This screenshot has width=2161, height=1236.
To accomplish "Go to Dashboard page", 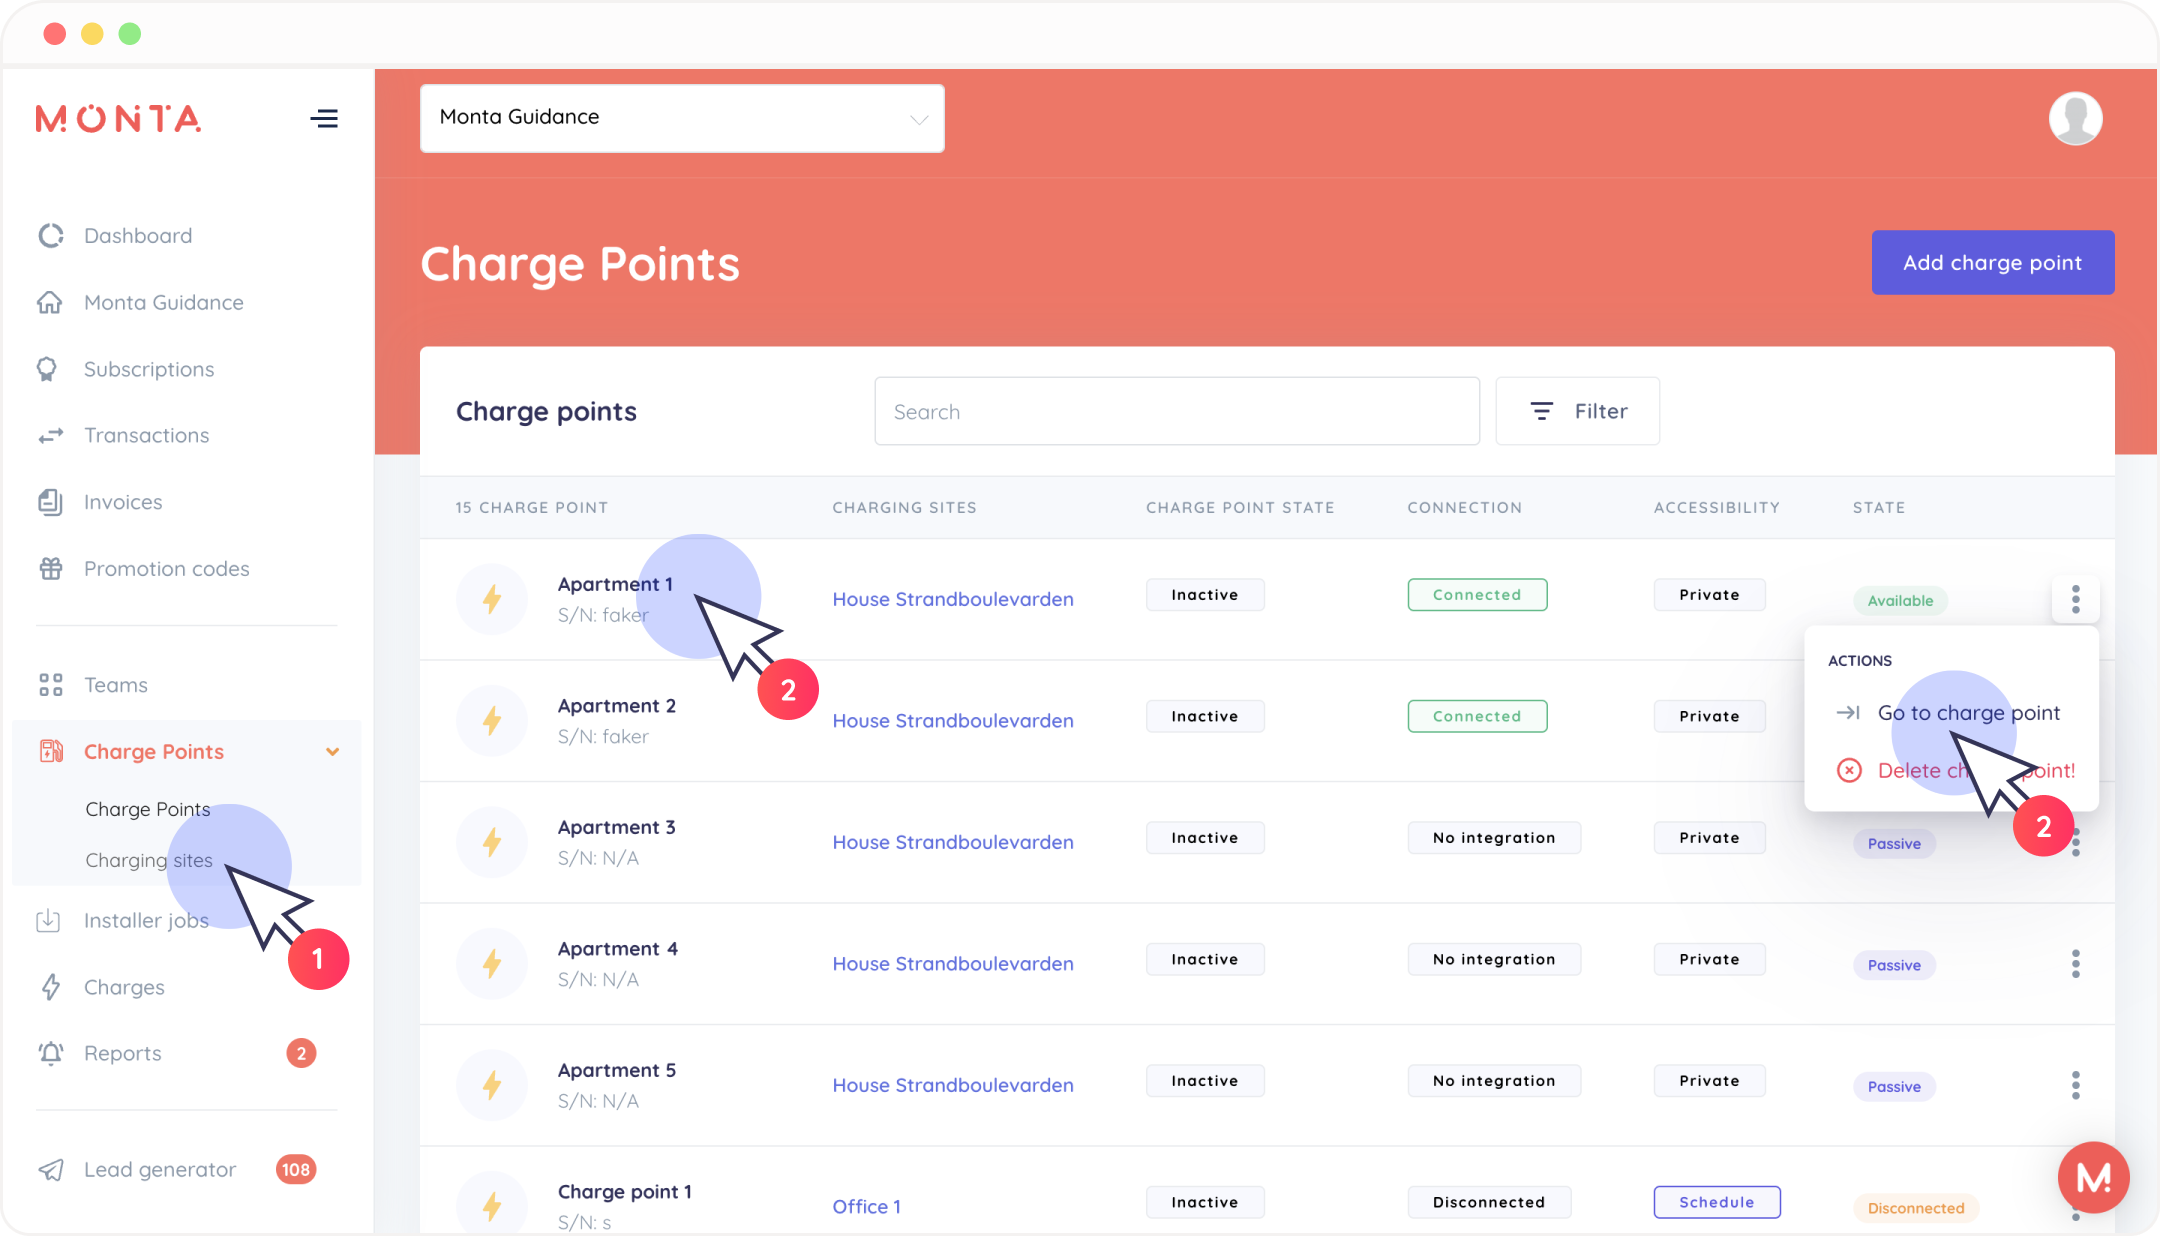I will click(138, 236).
